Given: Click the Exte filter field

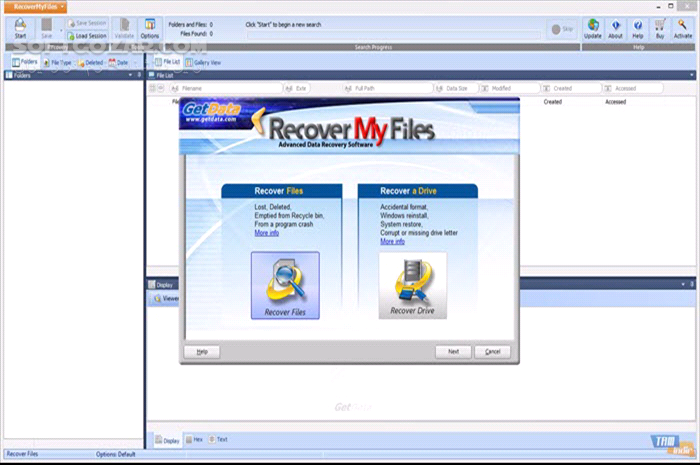Looking at the screenshot, I should point(296,88).
